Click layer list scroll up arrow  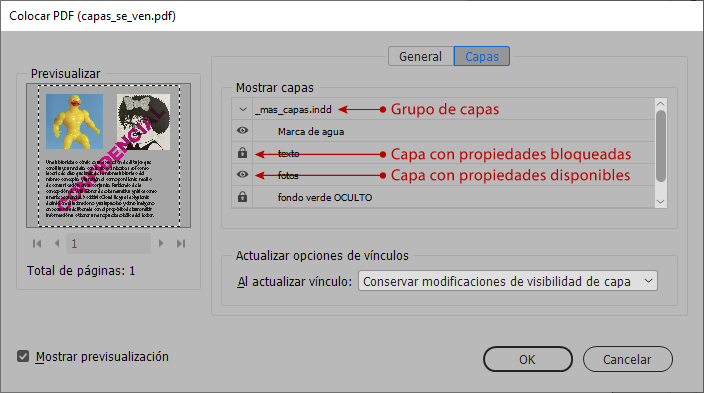660,104
